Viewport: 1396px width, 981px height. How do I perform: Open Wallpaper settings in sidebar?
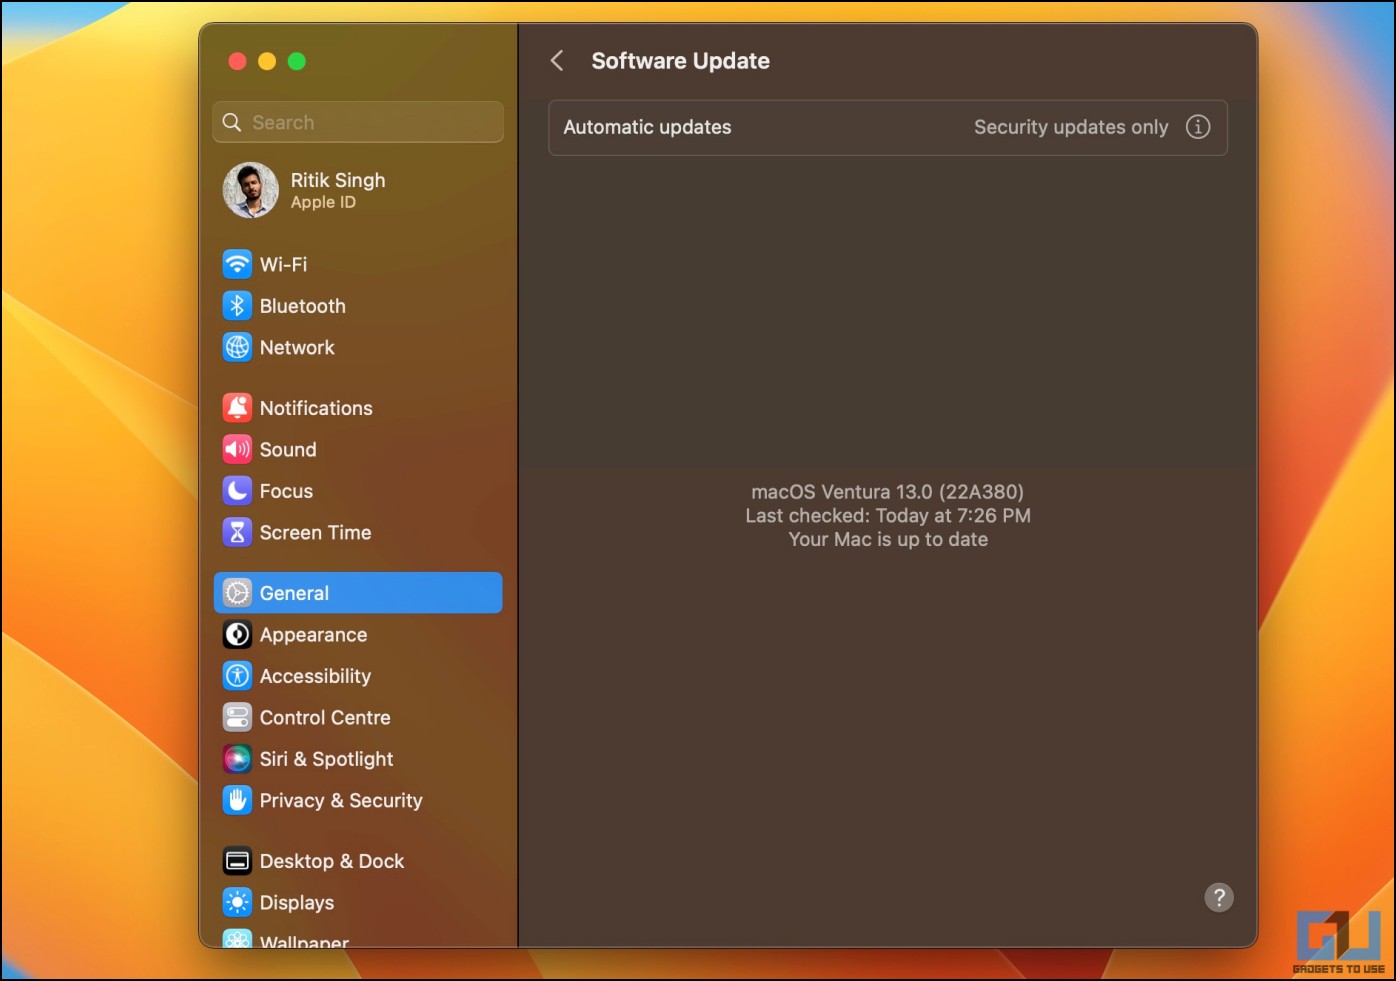(x=304, y=941)
